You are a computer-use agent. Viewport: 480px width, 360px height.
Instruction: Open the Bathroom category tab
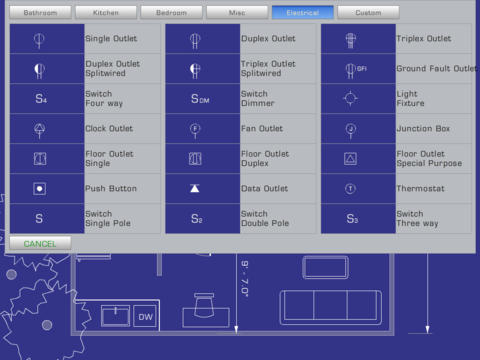coord(40,12)
